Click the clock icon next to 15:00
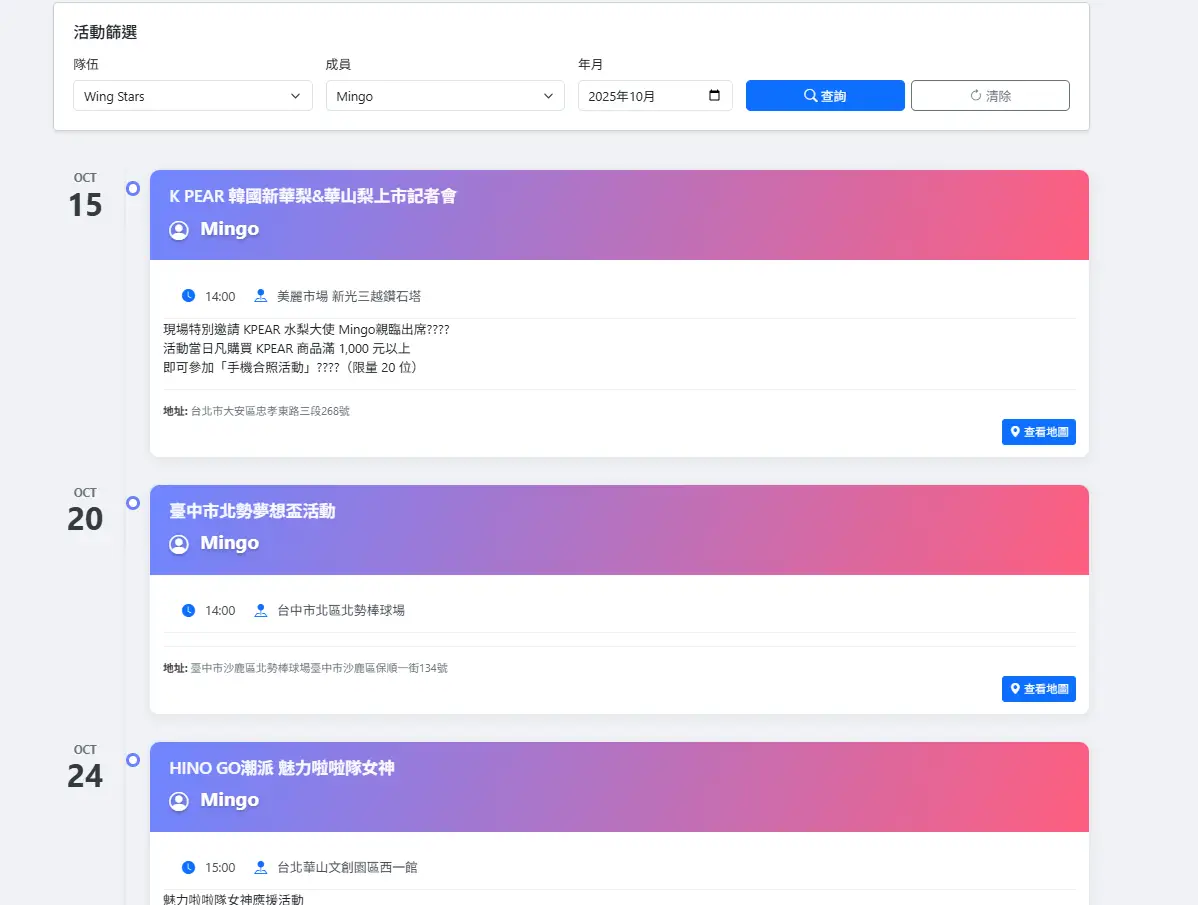This screenshot has height=905, width=1198. 188,867
